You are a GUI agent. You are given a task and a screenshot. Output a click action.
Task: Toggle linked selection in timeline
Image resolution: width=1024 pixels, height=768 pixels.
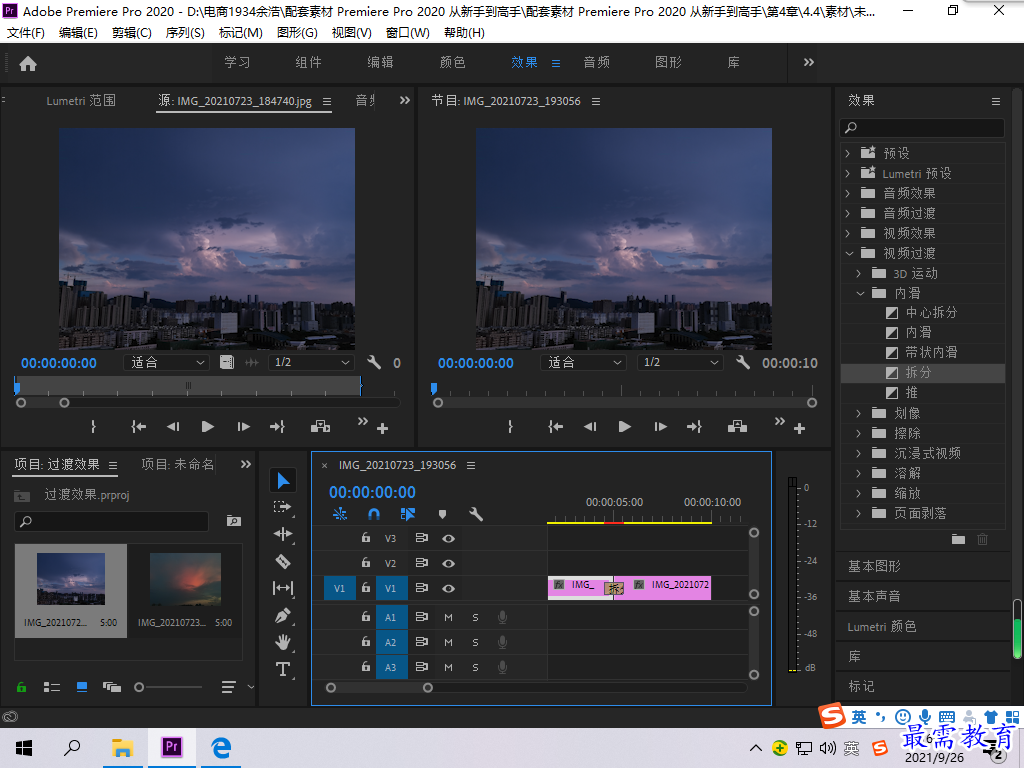pyautogui.click(x=408, y=515)
